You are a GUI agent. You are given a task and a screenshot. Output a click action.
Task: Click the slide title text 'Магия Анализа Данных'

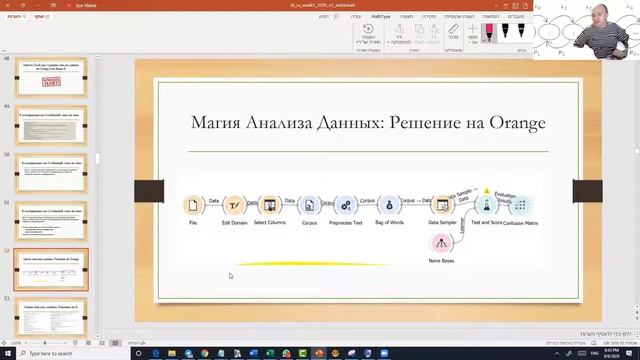(287, 122)
